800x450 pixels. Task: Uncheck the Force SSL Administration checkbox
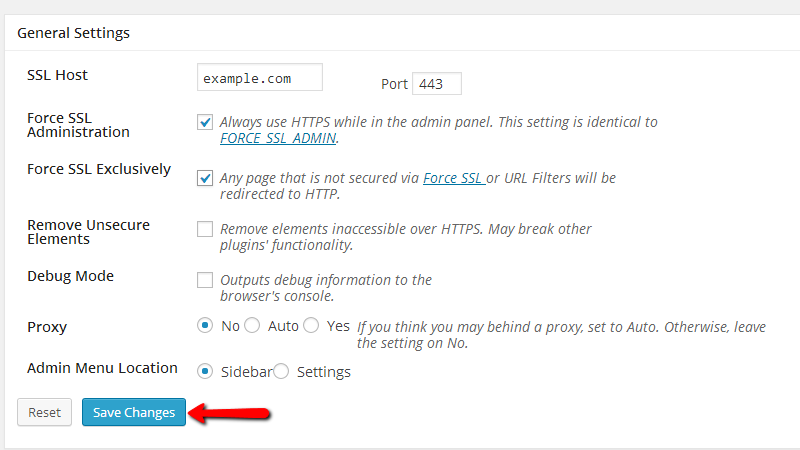point(205,122)
